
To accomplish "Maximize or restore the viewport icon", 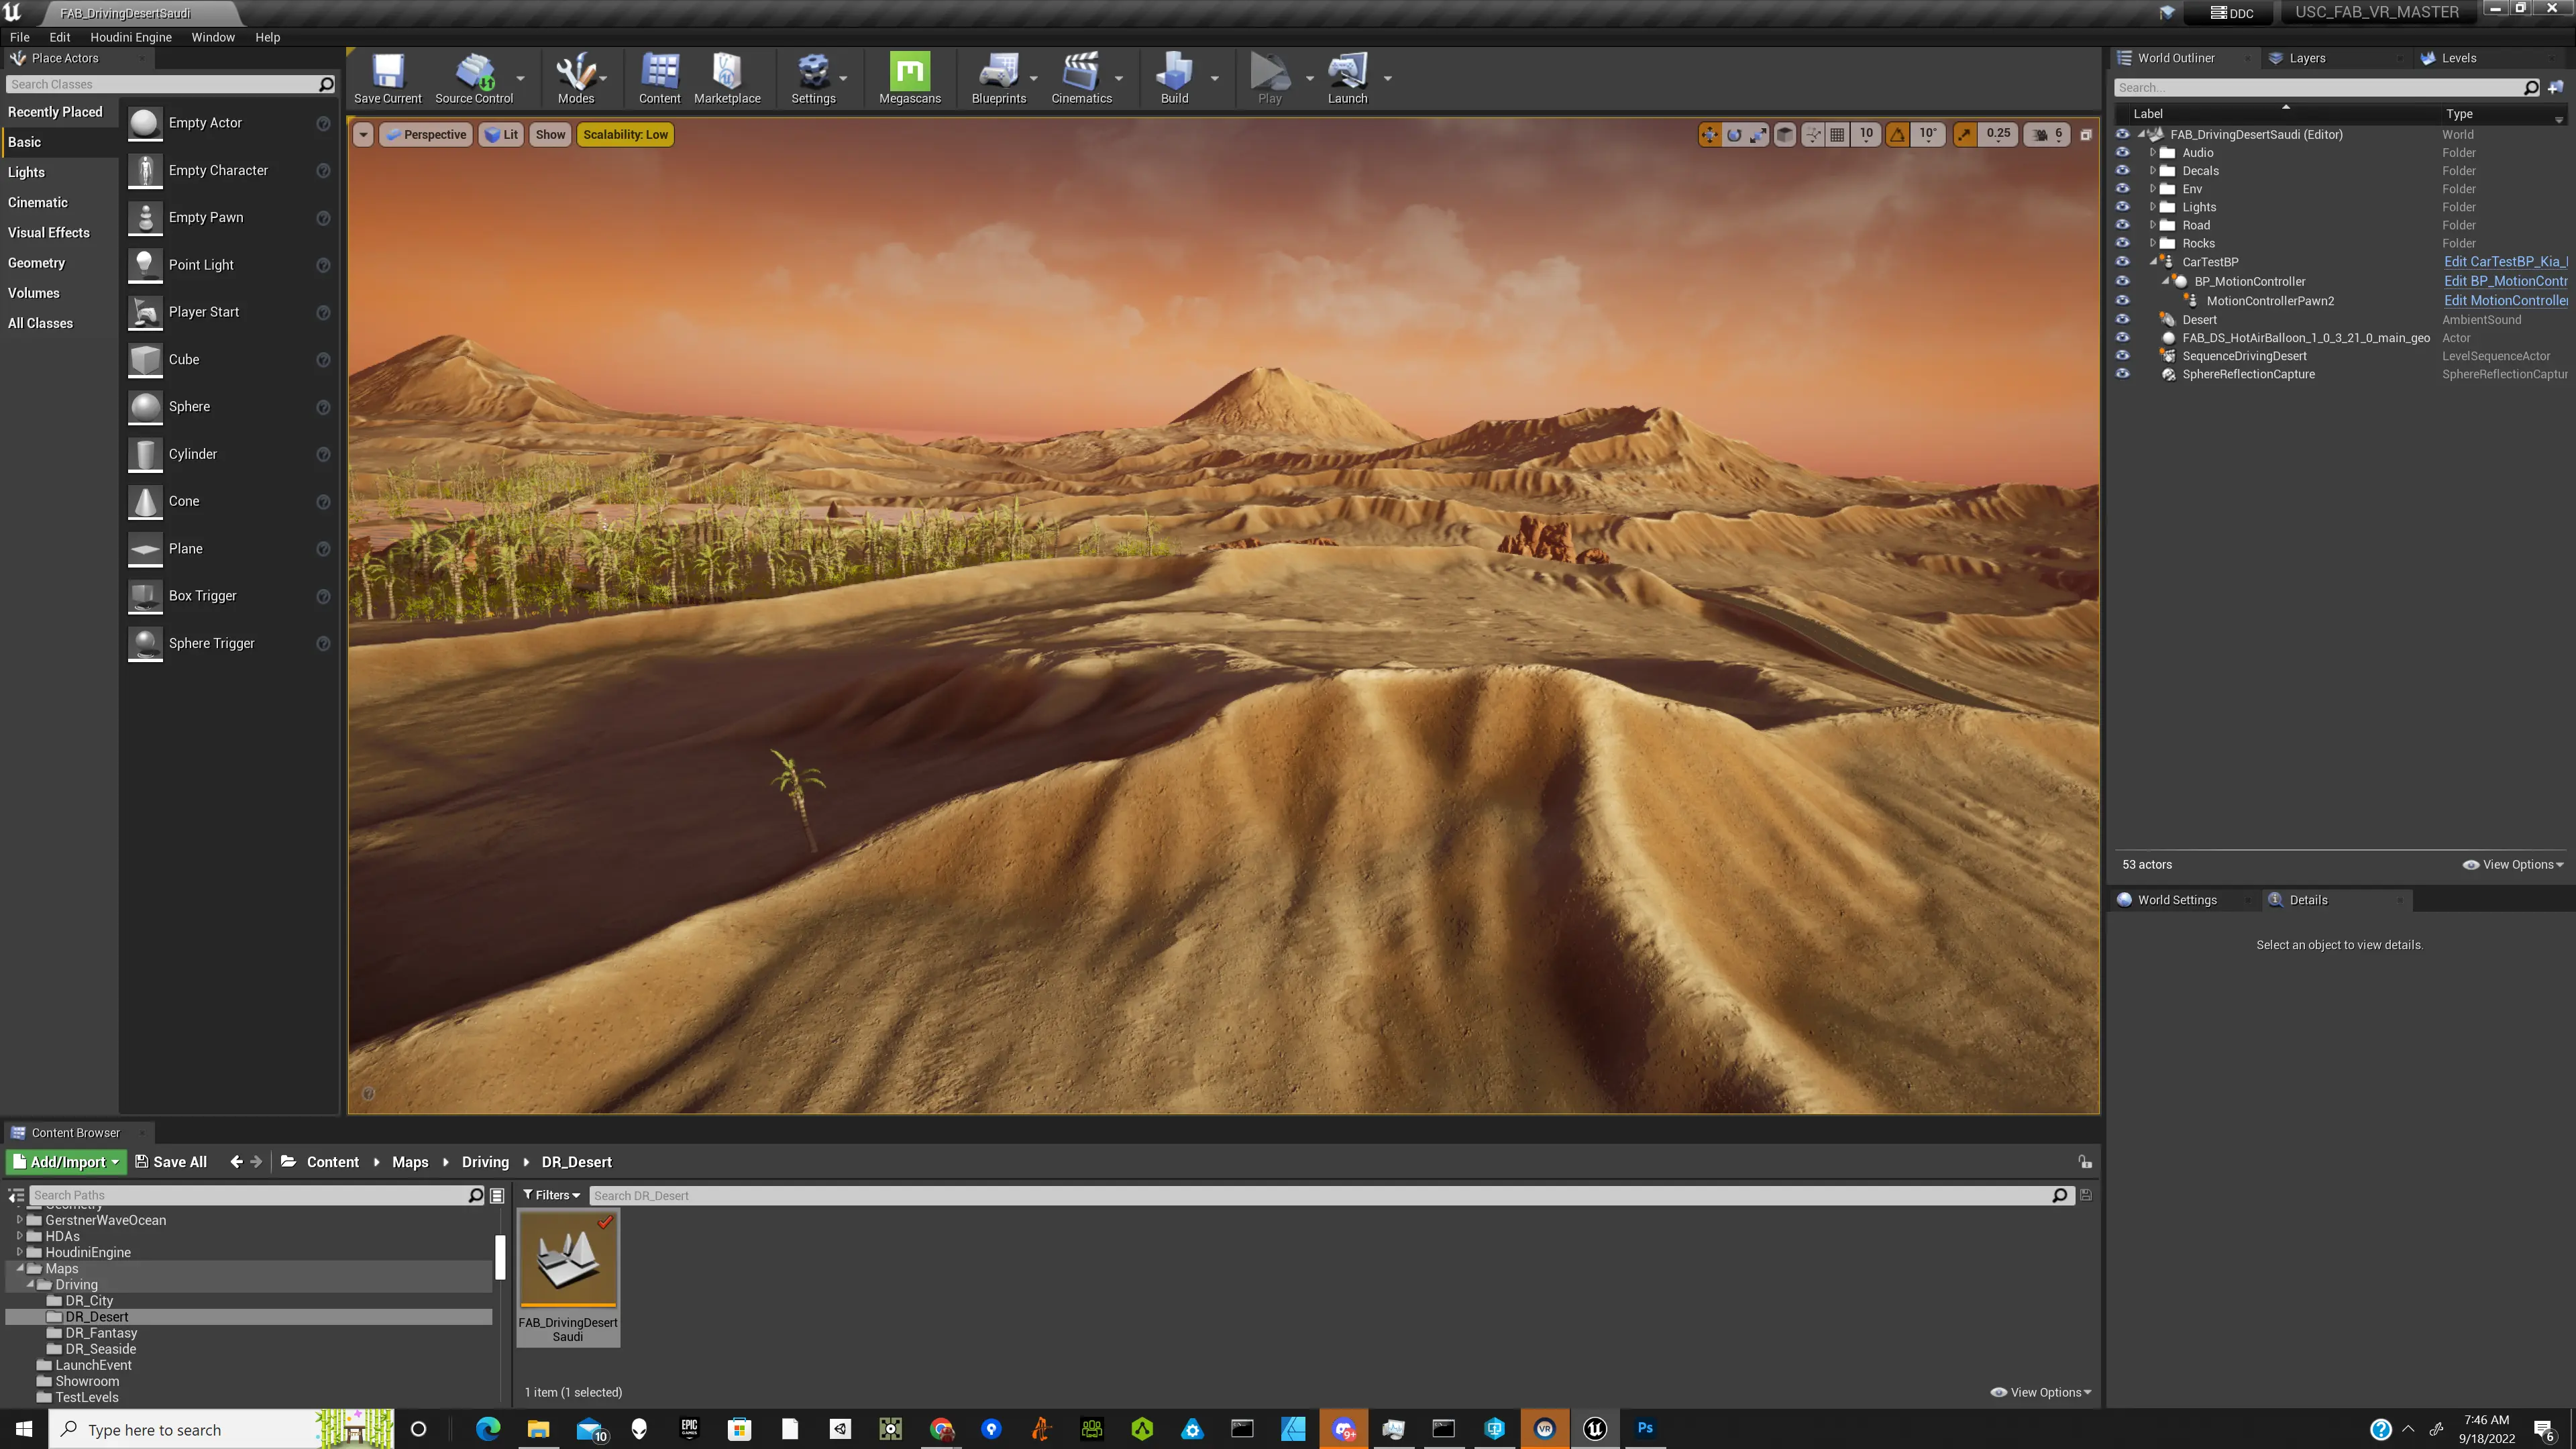I will 2086,134.
